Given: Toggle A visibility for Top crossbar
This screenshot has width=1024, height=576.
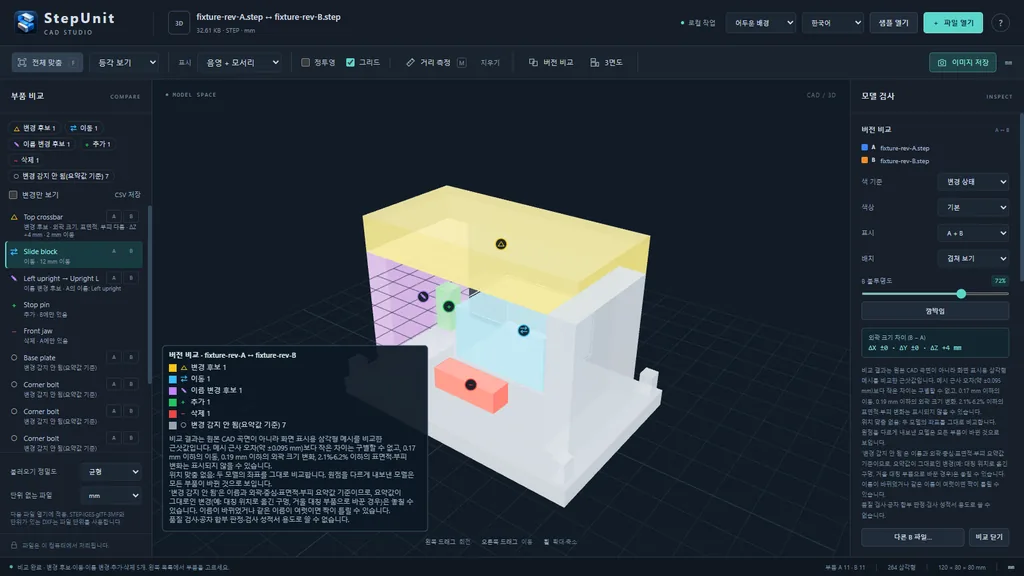Looking at the screenshot, I should 114,217.
